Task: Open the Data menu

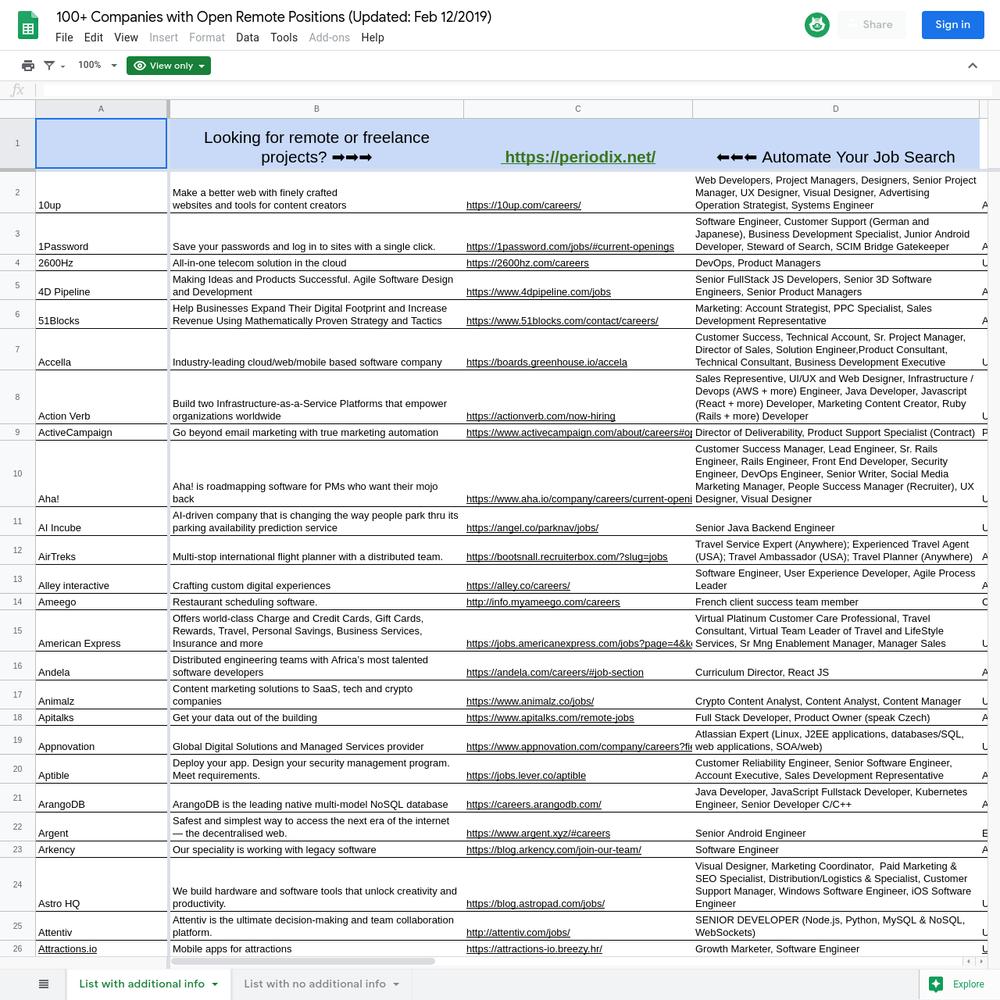Action: coord(247,38)
